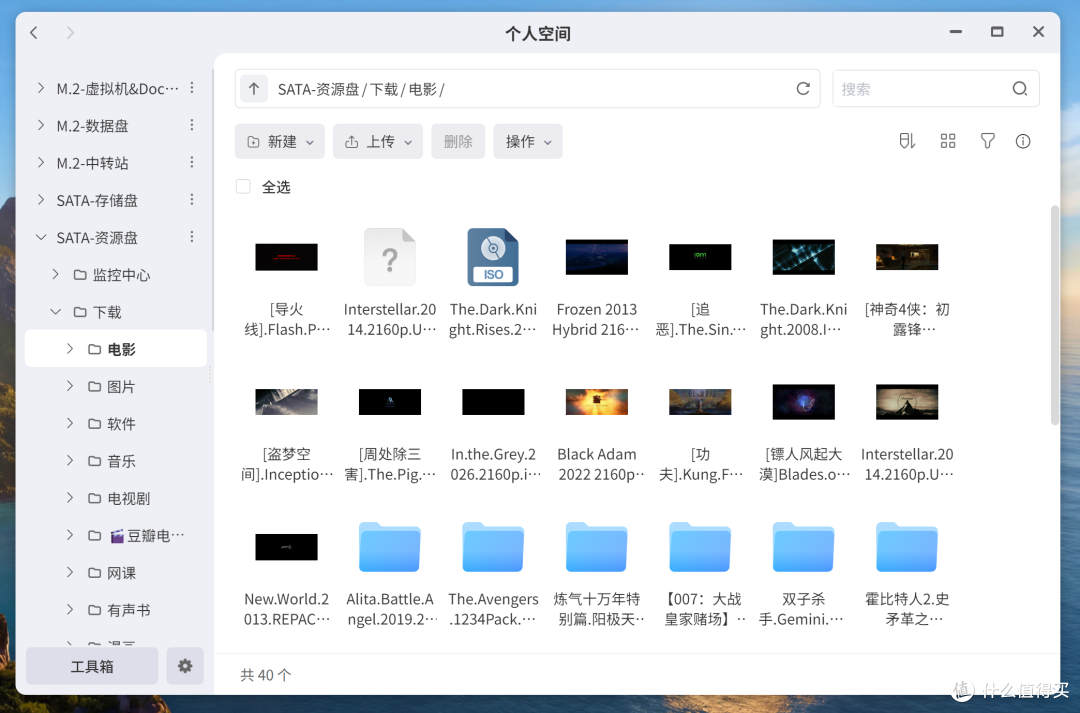Refresh the current folder listing
The width and height of the screenshot is (1080, 713).
(803, 89)
